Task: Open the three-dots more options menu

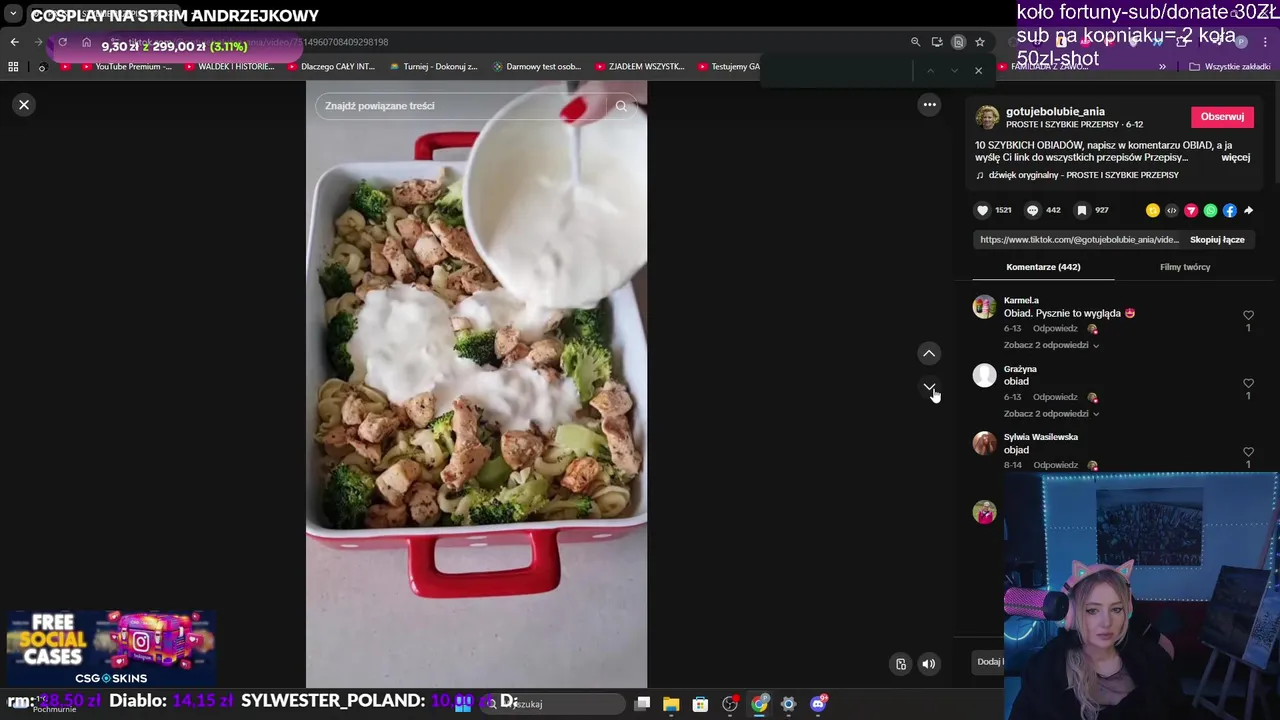Action: [x=929, y=105]
